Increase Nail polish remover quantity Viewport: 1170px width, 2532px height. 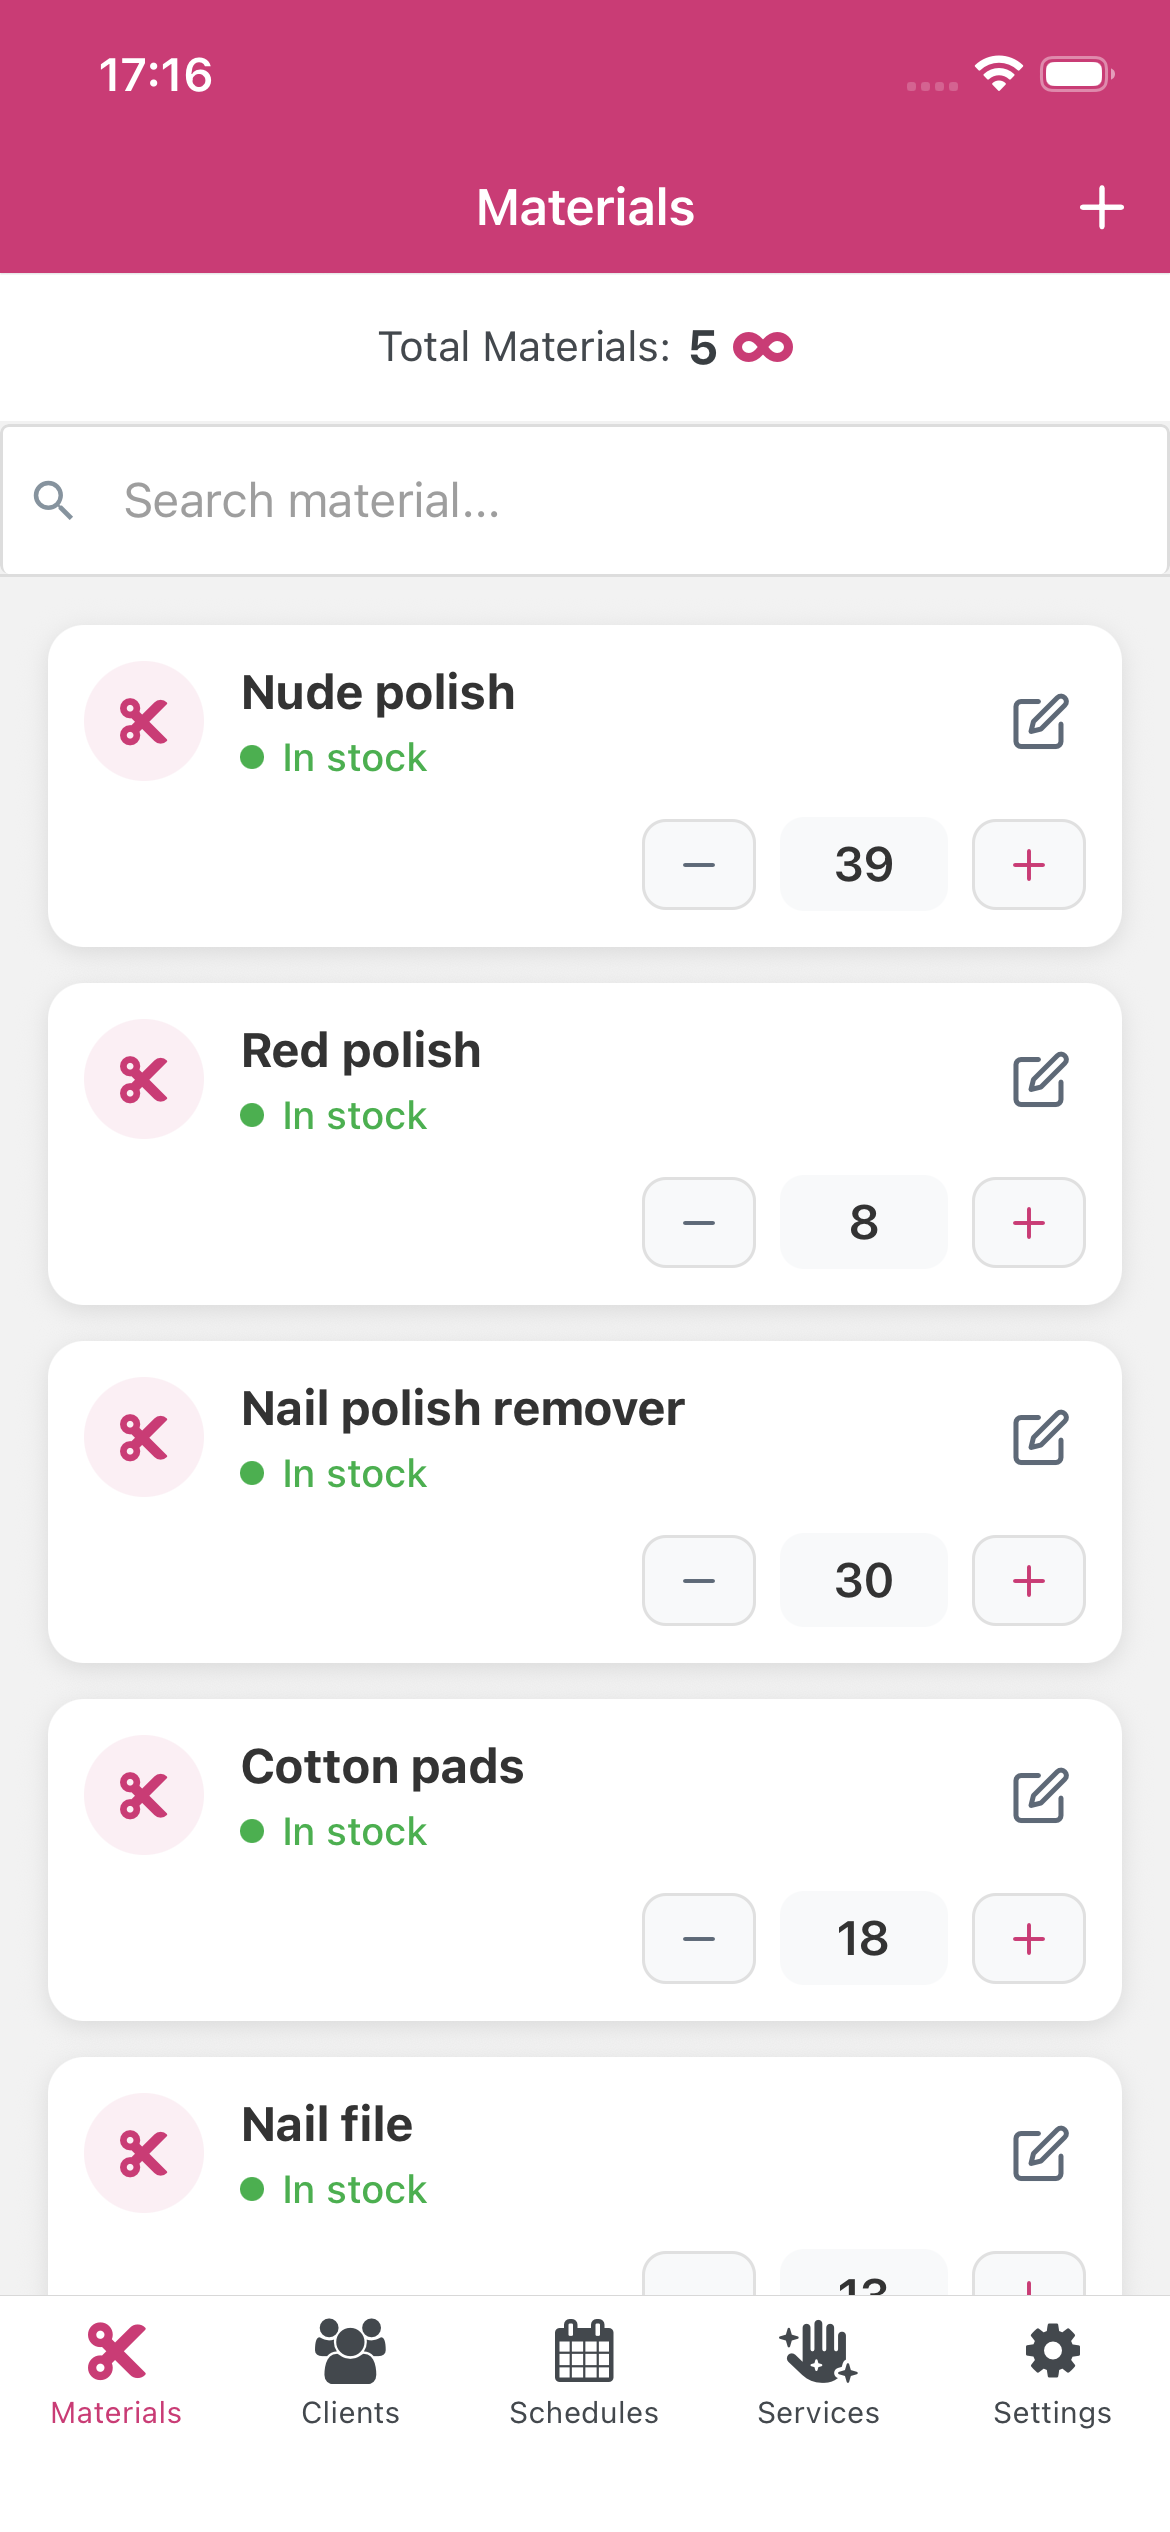1028,1580
